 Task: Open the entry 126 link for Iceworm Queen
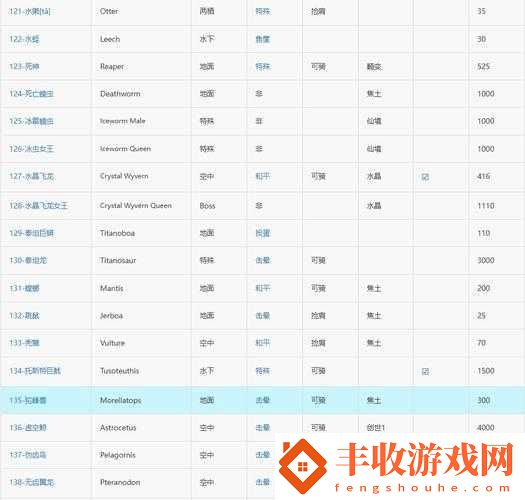(31, 149)
